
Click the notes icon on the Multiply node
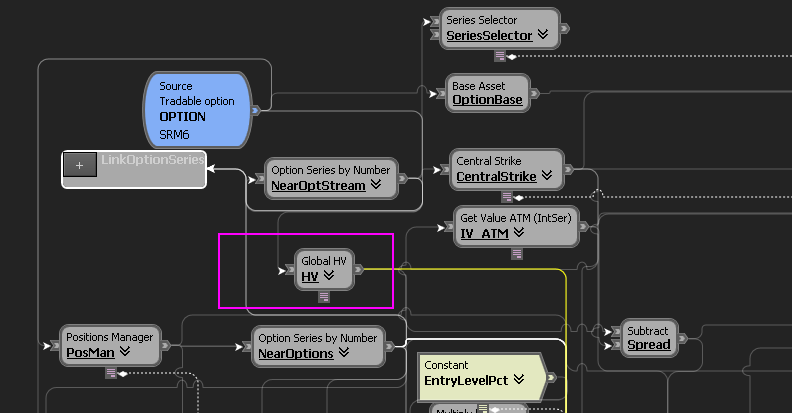(483, 408)
